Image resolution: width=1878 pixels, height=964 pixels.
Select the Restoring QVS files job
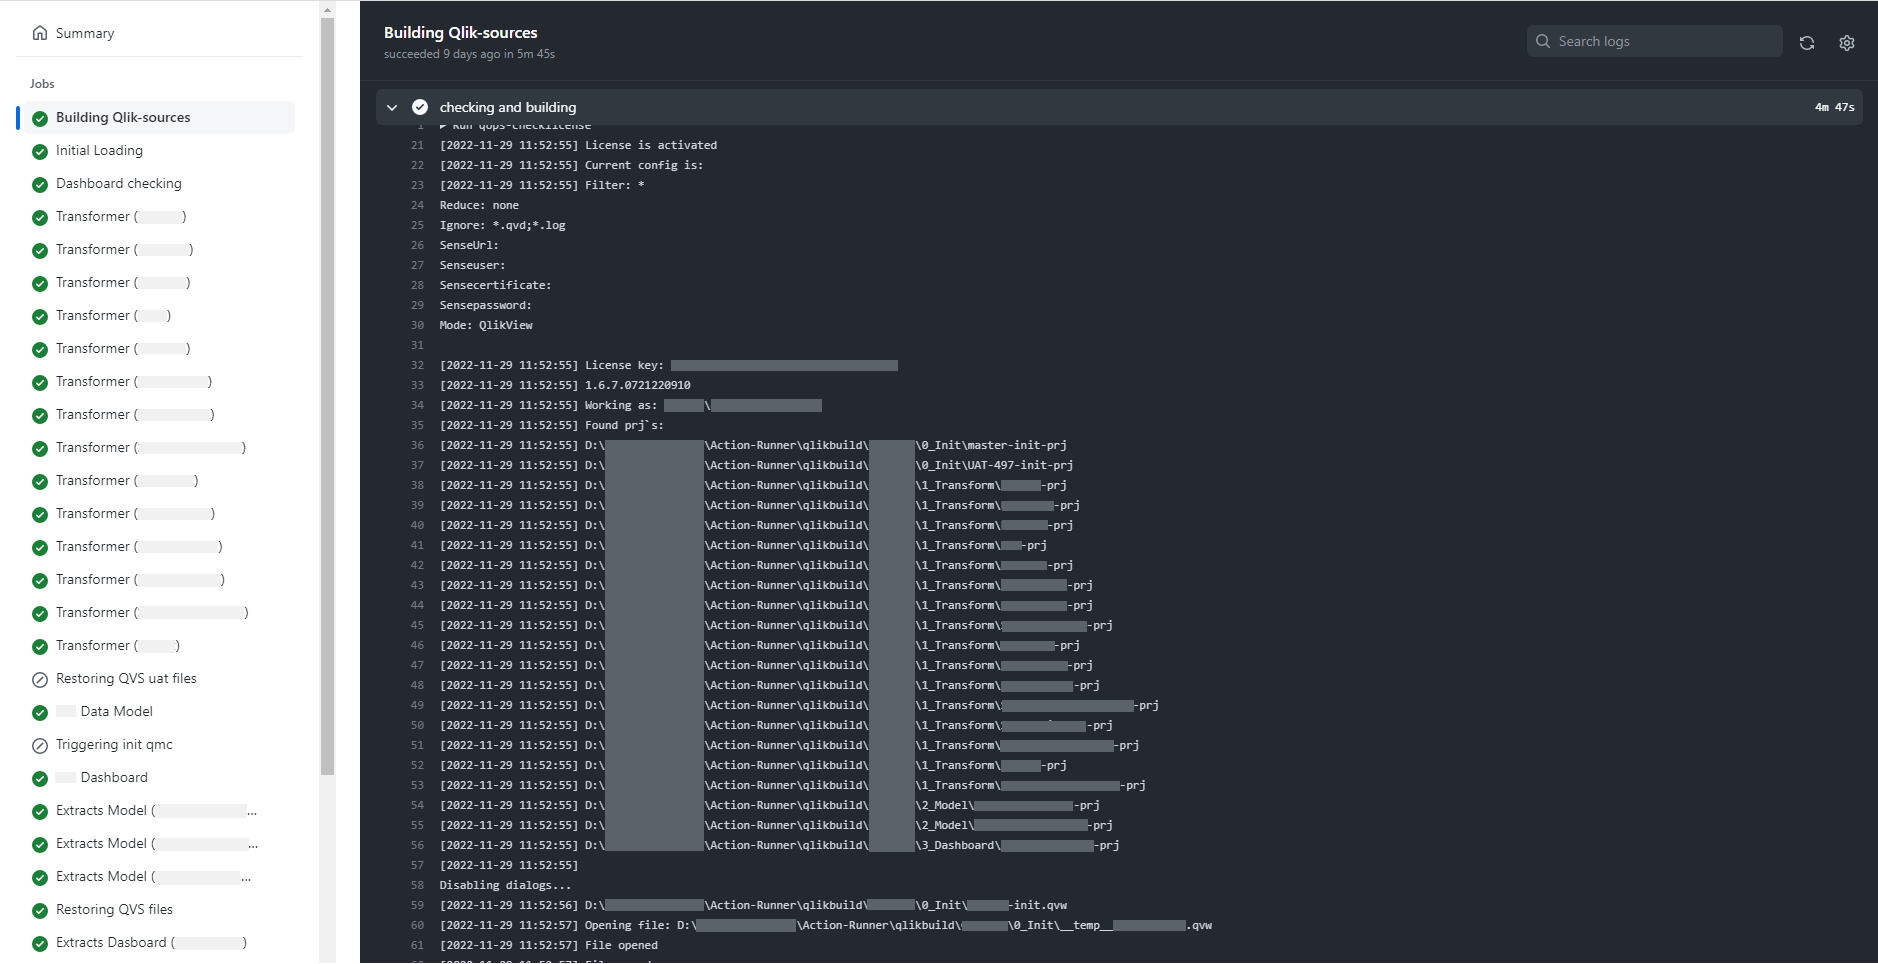click(x=114, y=909)
